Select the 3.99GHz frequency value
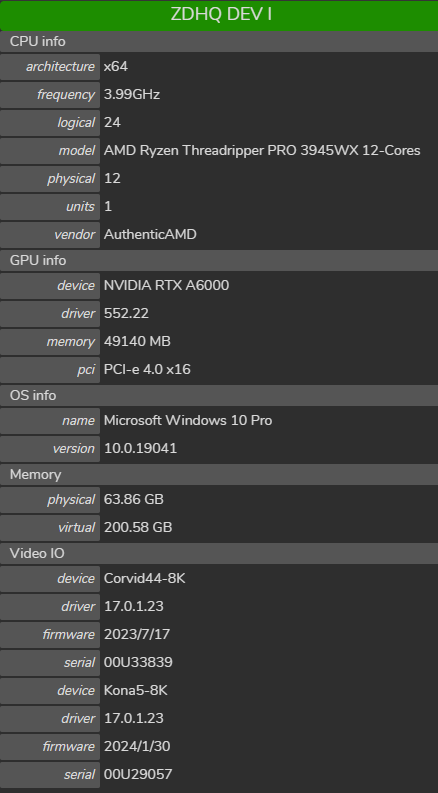Viewport: 438px width, 793px height. (132, 95)
